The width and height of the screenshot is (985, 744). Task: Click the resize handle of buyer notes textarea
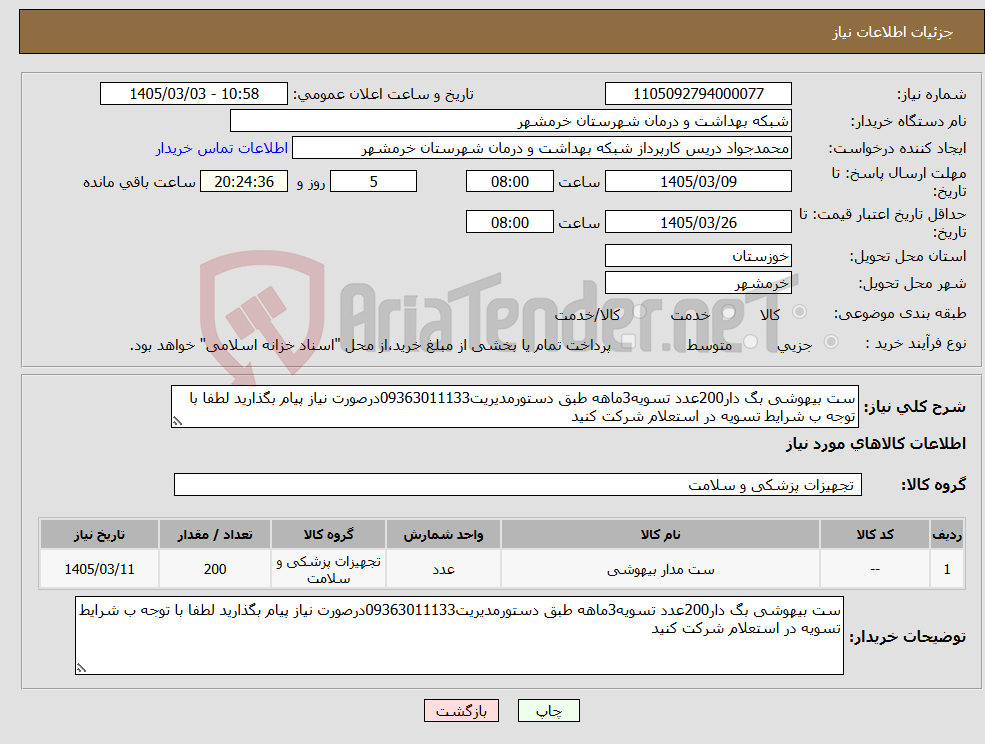pyautogui.click(x=81, y=669)
